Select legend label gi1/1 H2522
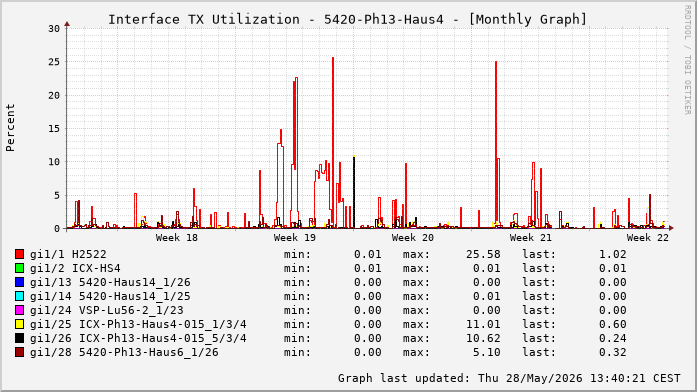This screenshot has width=697, height=392. coord(68,254)
